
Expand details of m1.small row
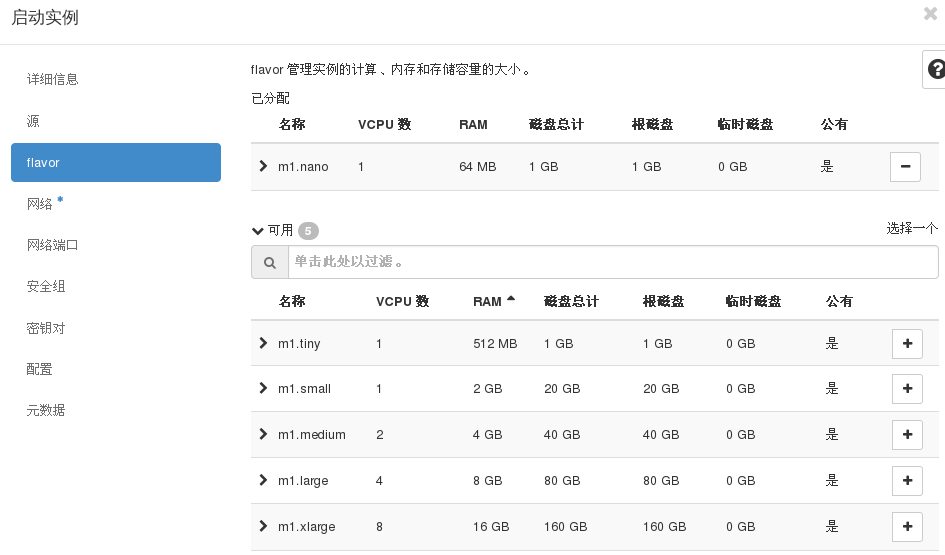click(x=263, y=388)
